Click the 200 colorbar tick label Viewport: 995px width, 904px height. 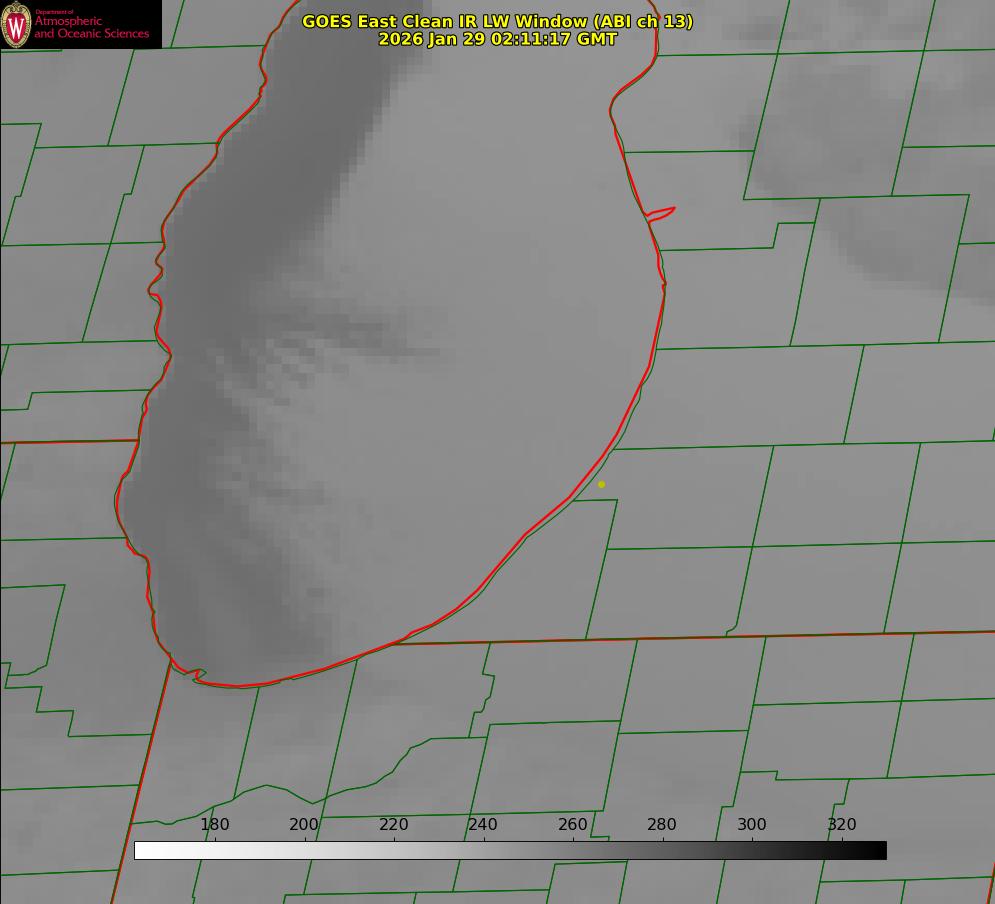(304, 825)
